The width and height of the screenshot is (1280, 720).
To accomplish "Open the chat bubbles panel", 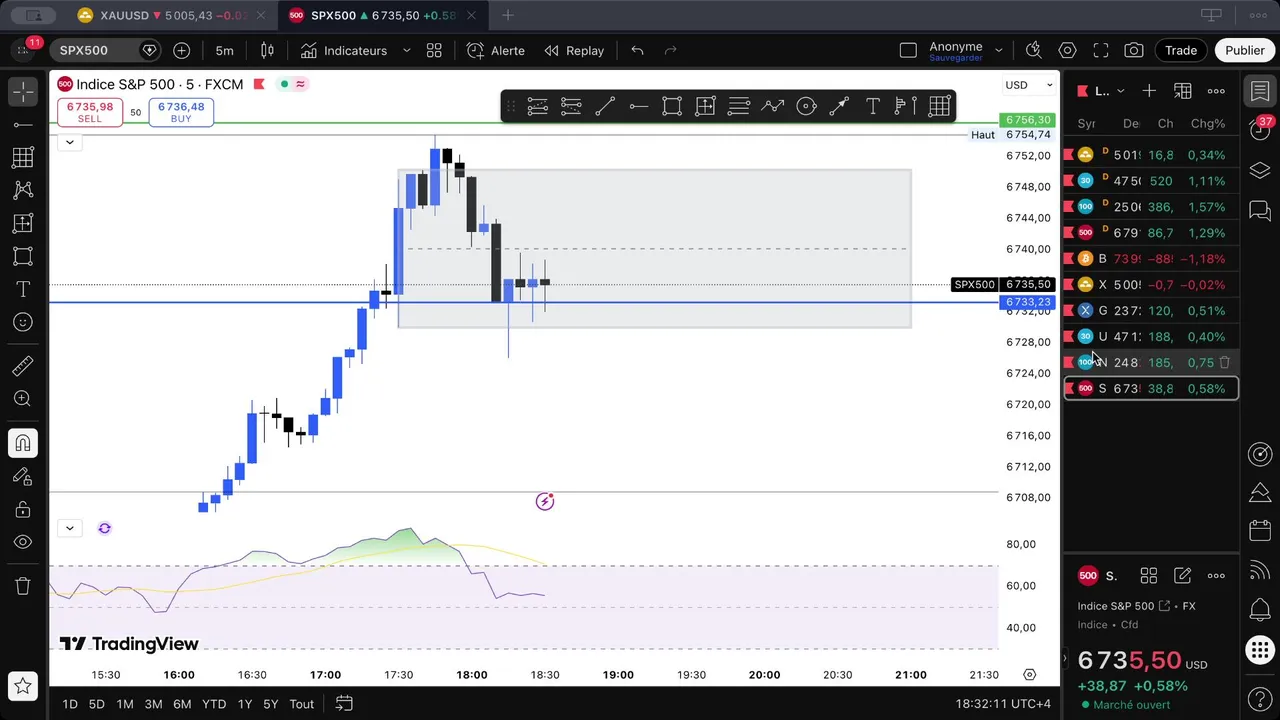I will 1260,211.
